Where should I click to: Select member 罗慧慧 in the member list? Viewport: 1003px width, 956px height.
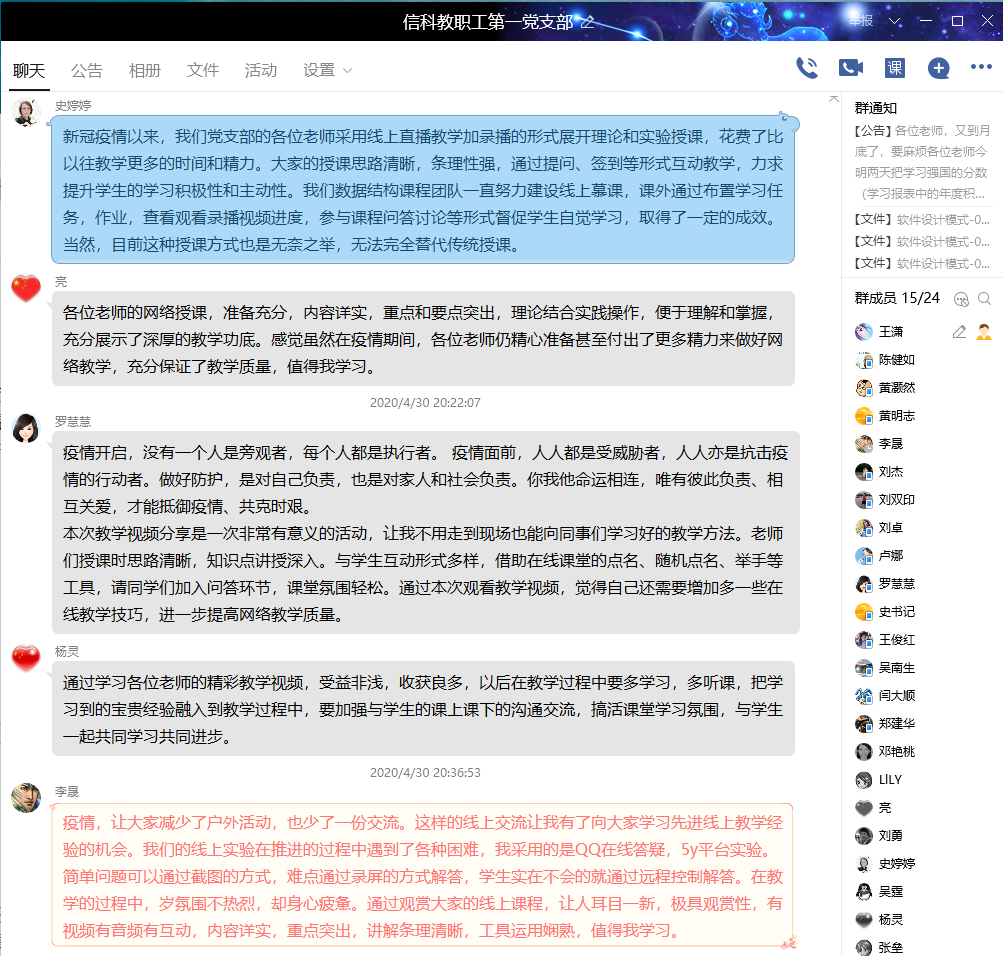point(896,584)
